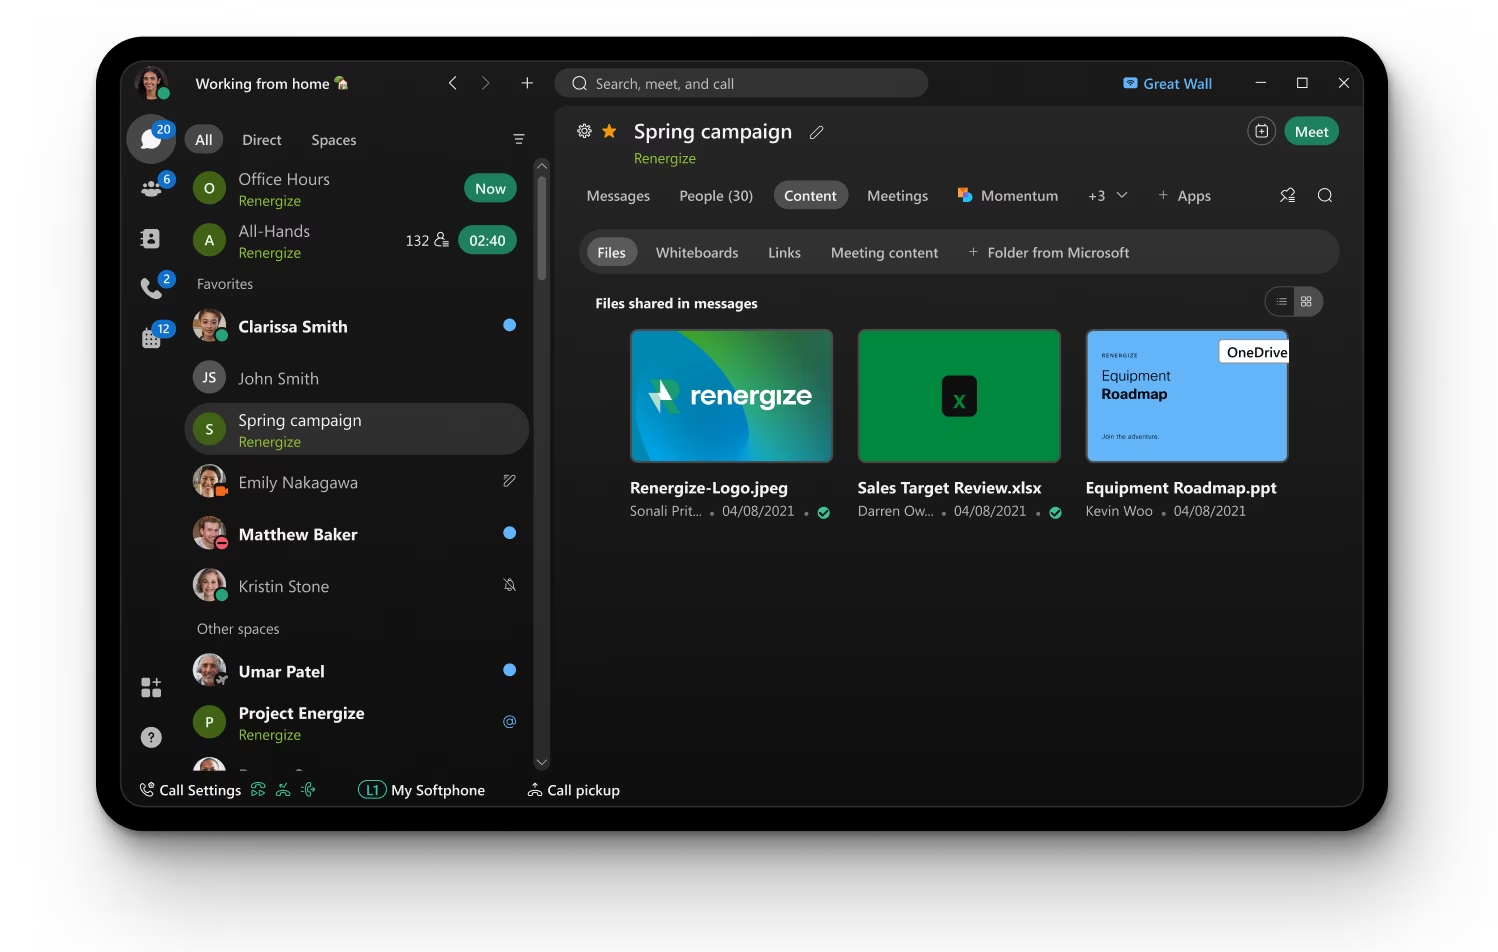
Task: Join Office Hours with the Now button
Action: pos(490,188)
